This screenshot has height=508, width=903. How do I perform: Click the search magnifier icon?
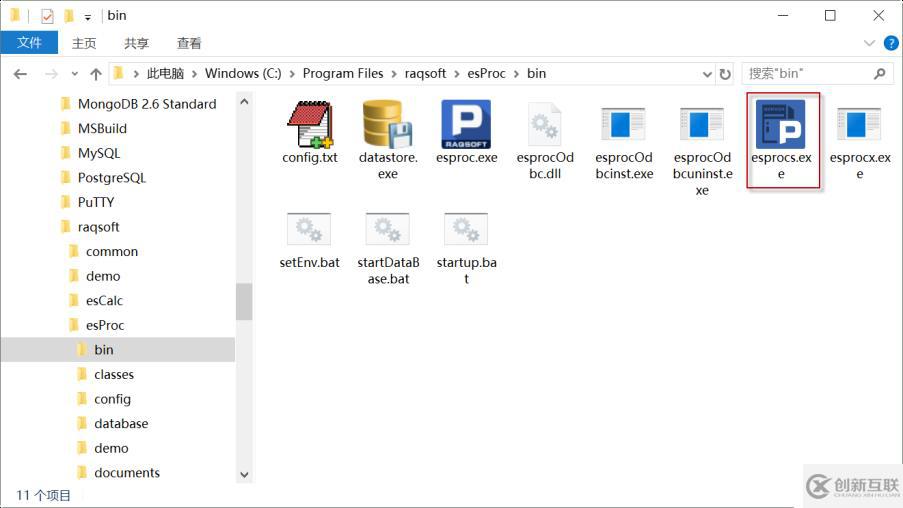coord(879,74)
